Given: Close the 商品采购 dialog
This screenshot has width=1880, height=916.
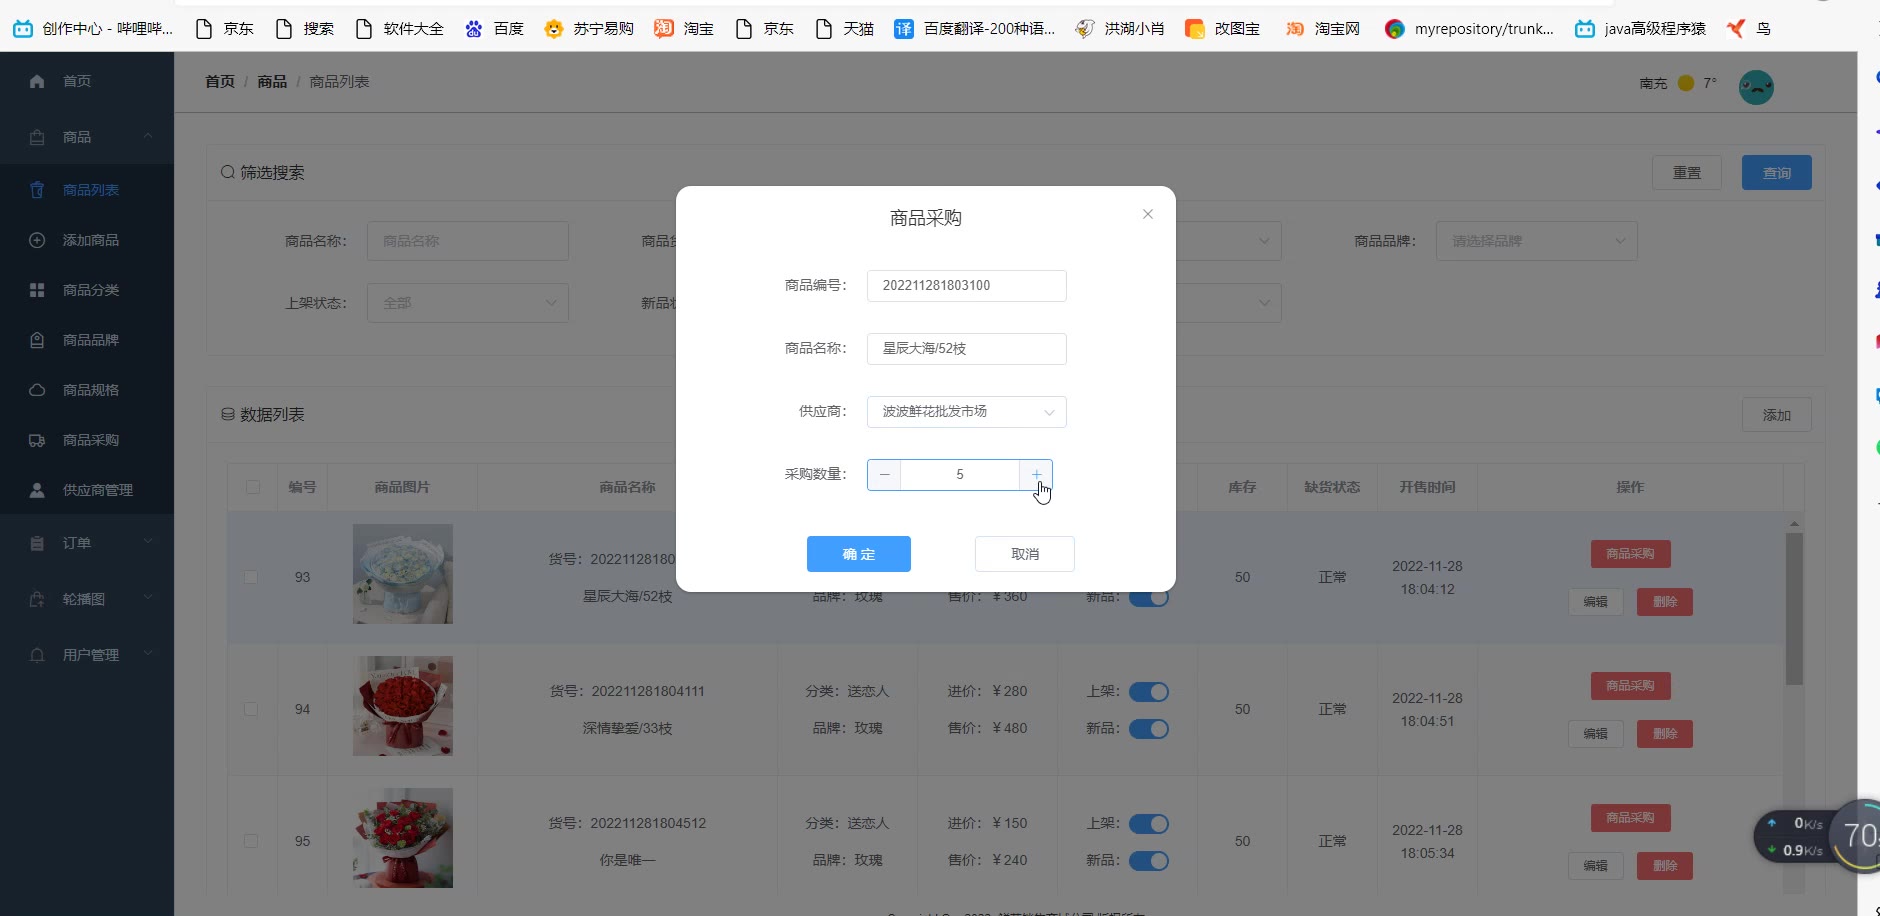Looking at the screenshot, I should point(1148,214).
